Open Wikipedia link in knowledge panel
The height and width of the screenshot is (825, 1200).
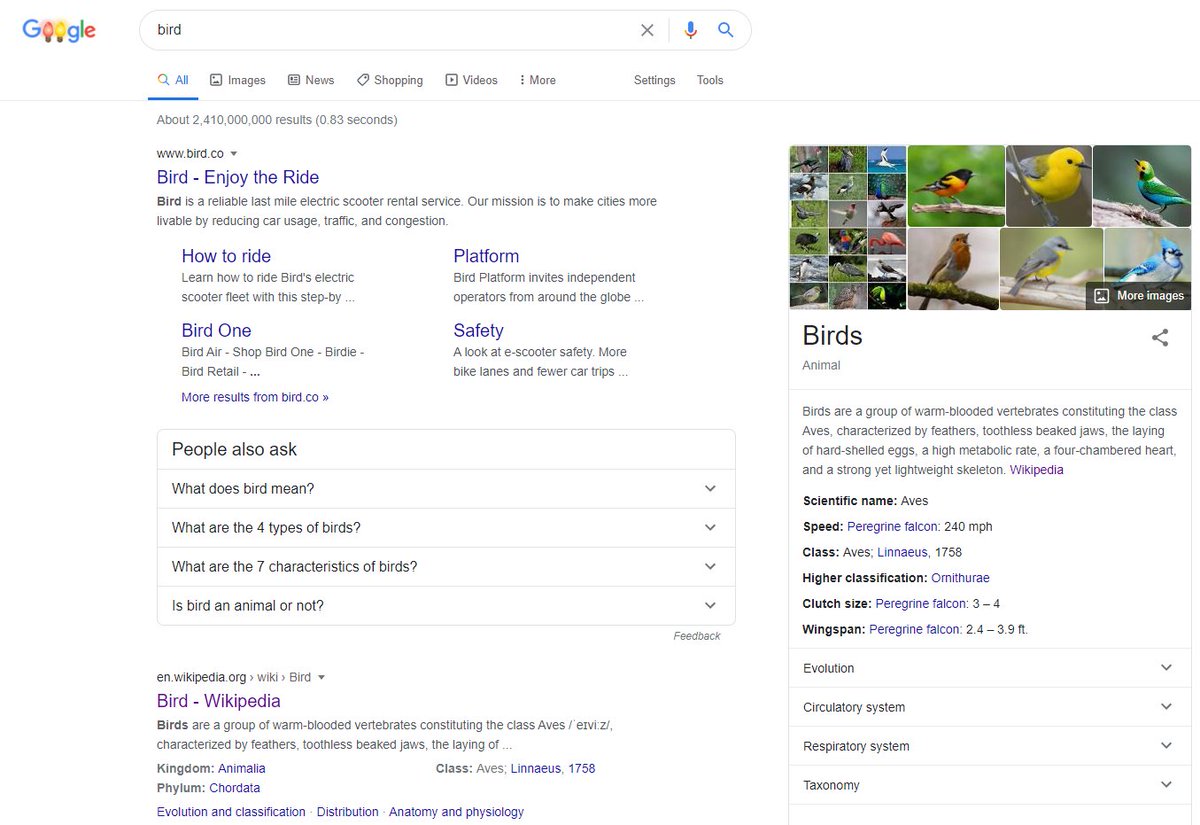point(1037,470)
